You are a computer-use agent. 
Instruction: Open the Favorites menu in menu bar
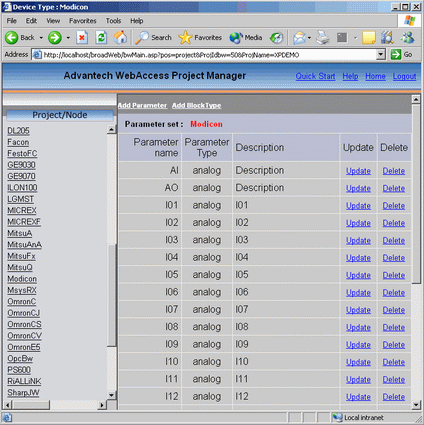(x=83, y=21)
